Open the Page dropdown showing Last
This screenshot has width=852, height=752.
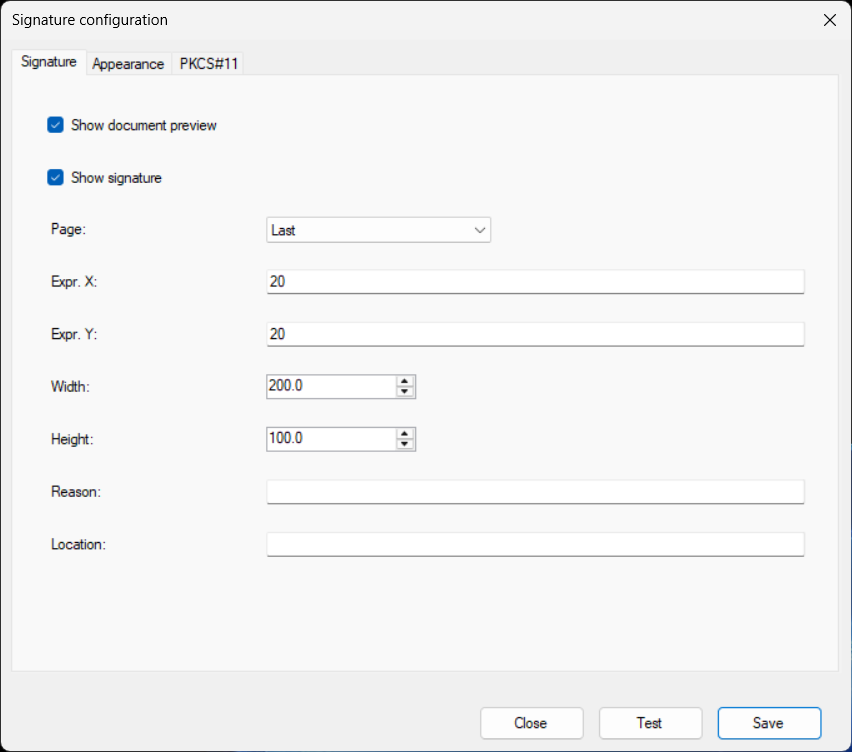point(378,230)
